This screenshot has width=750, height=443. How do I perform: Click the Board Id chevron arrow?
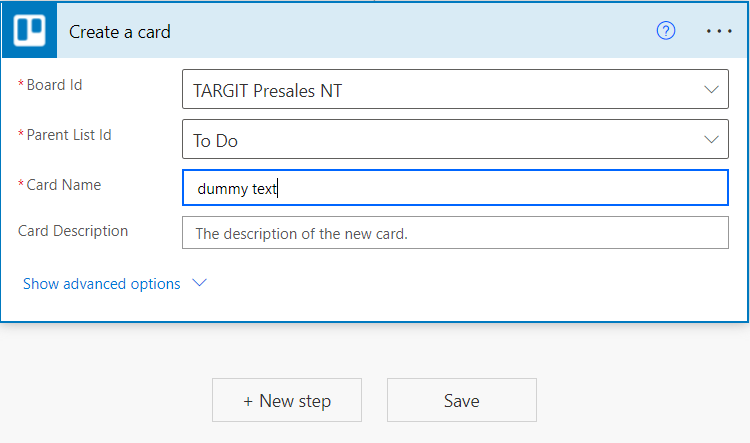(x=711, y=89)
